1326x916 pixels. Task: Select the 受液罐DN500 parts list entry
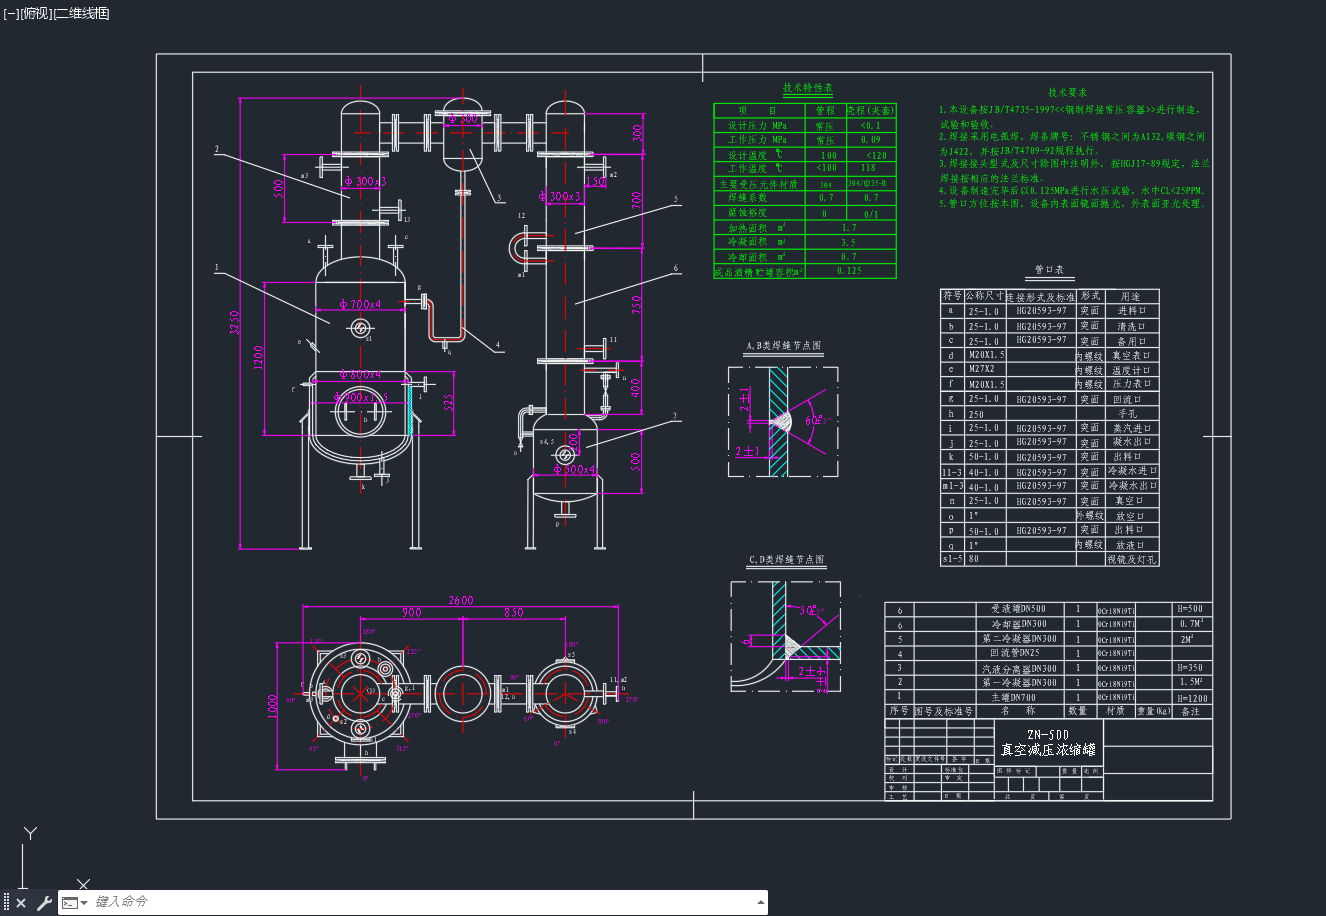coord(1018,609)
